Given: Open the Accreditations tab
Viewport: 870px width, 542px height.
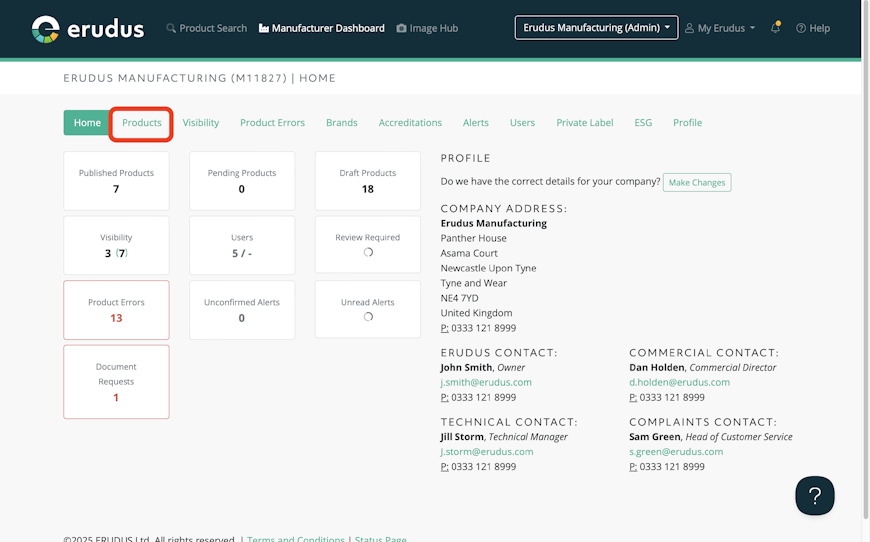Looking at the screenshot, I should click(410, 123).
